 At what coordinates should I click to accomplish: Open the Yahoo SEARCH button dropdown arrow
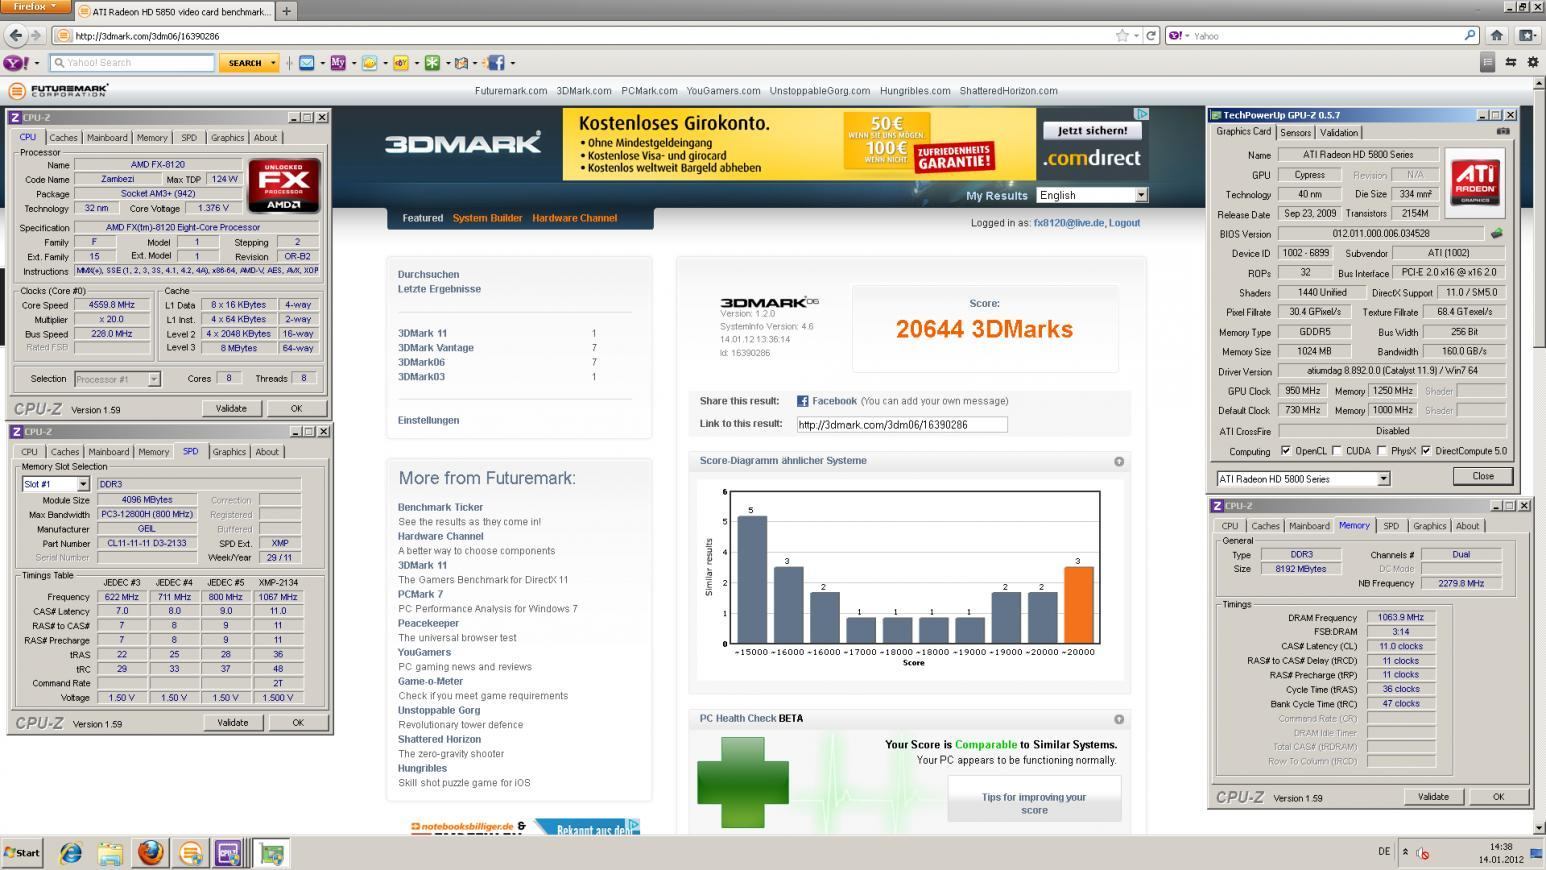point(273,63)
